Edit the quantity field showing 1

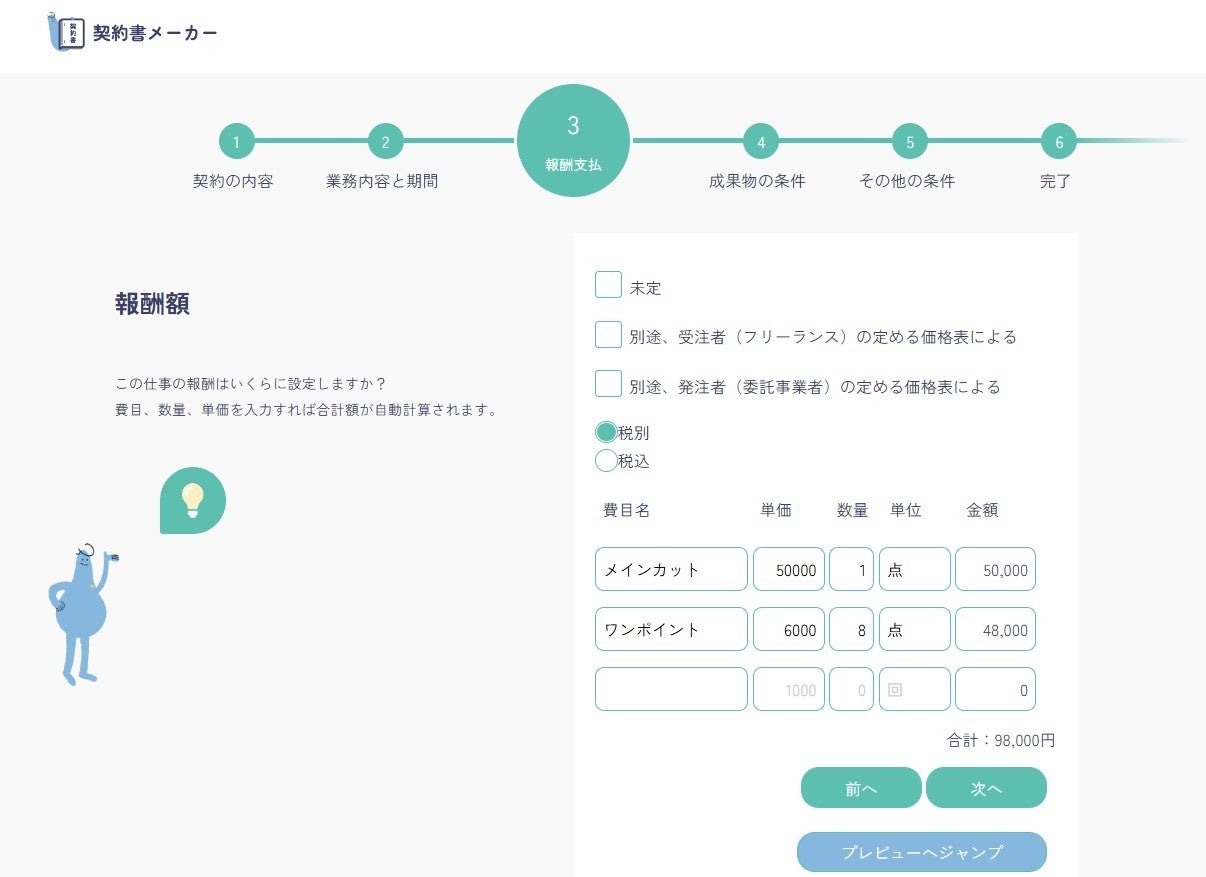852,569
